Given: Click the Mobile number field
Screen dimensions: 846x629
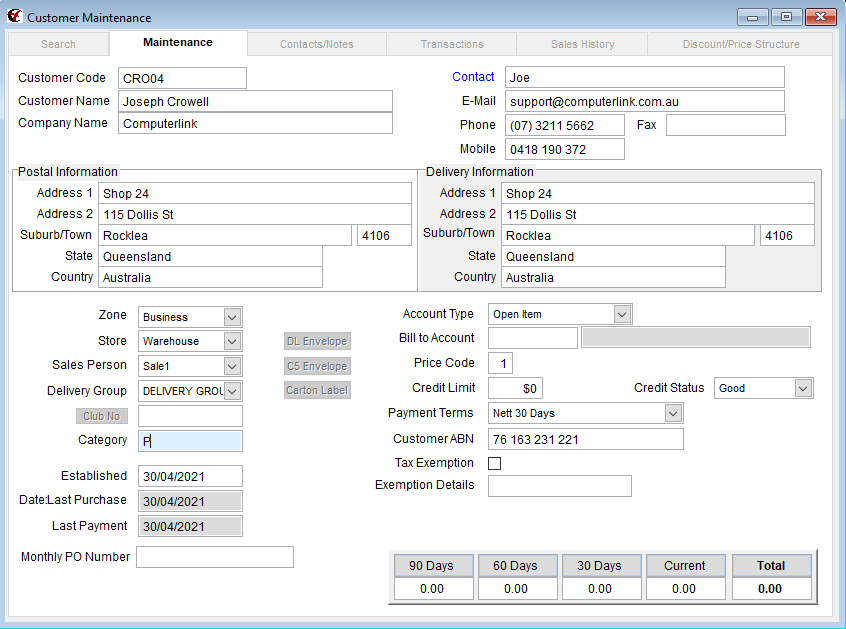Looking at the screenshot, I should tap(565, 149).
